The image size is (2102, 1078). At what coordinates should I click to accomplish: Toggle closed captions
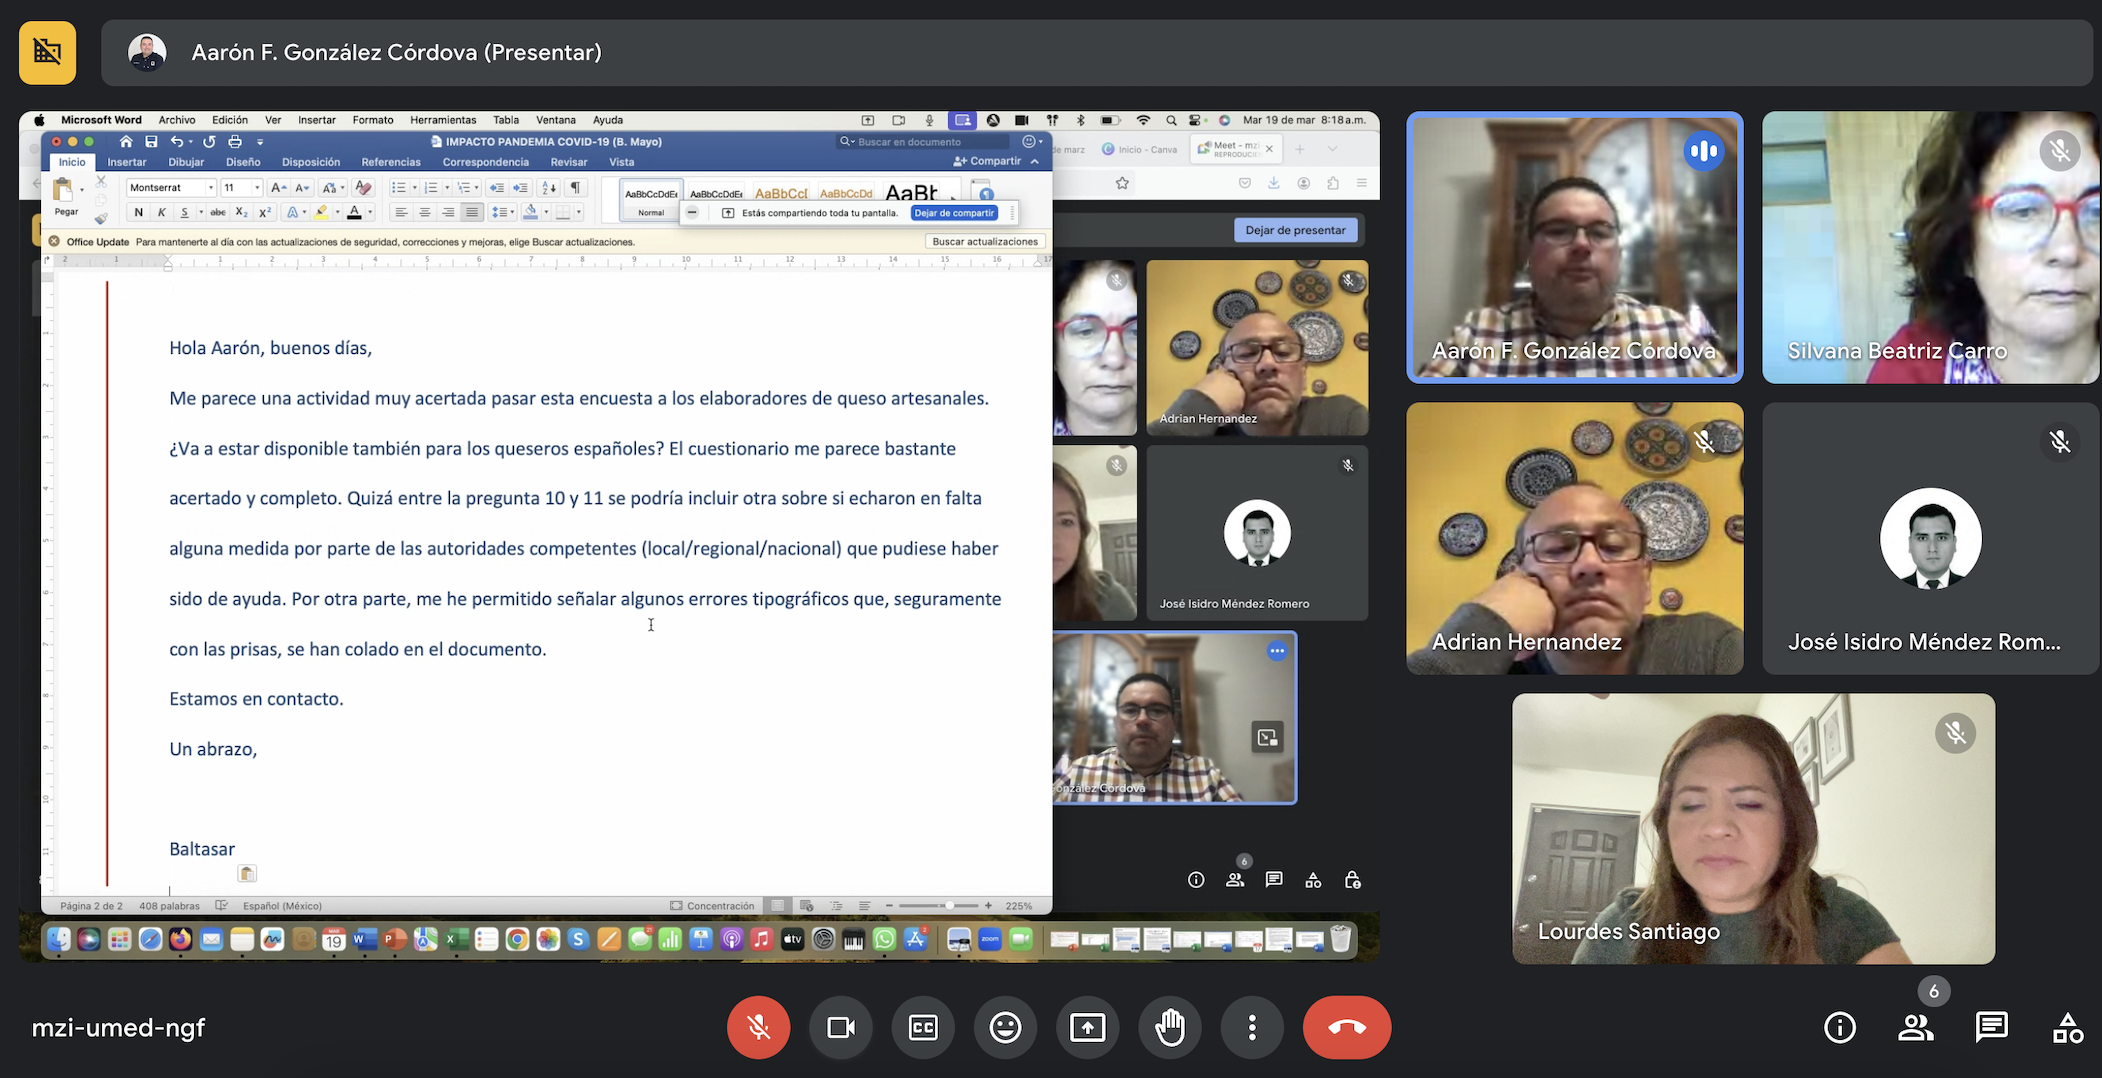(922, 1027)
